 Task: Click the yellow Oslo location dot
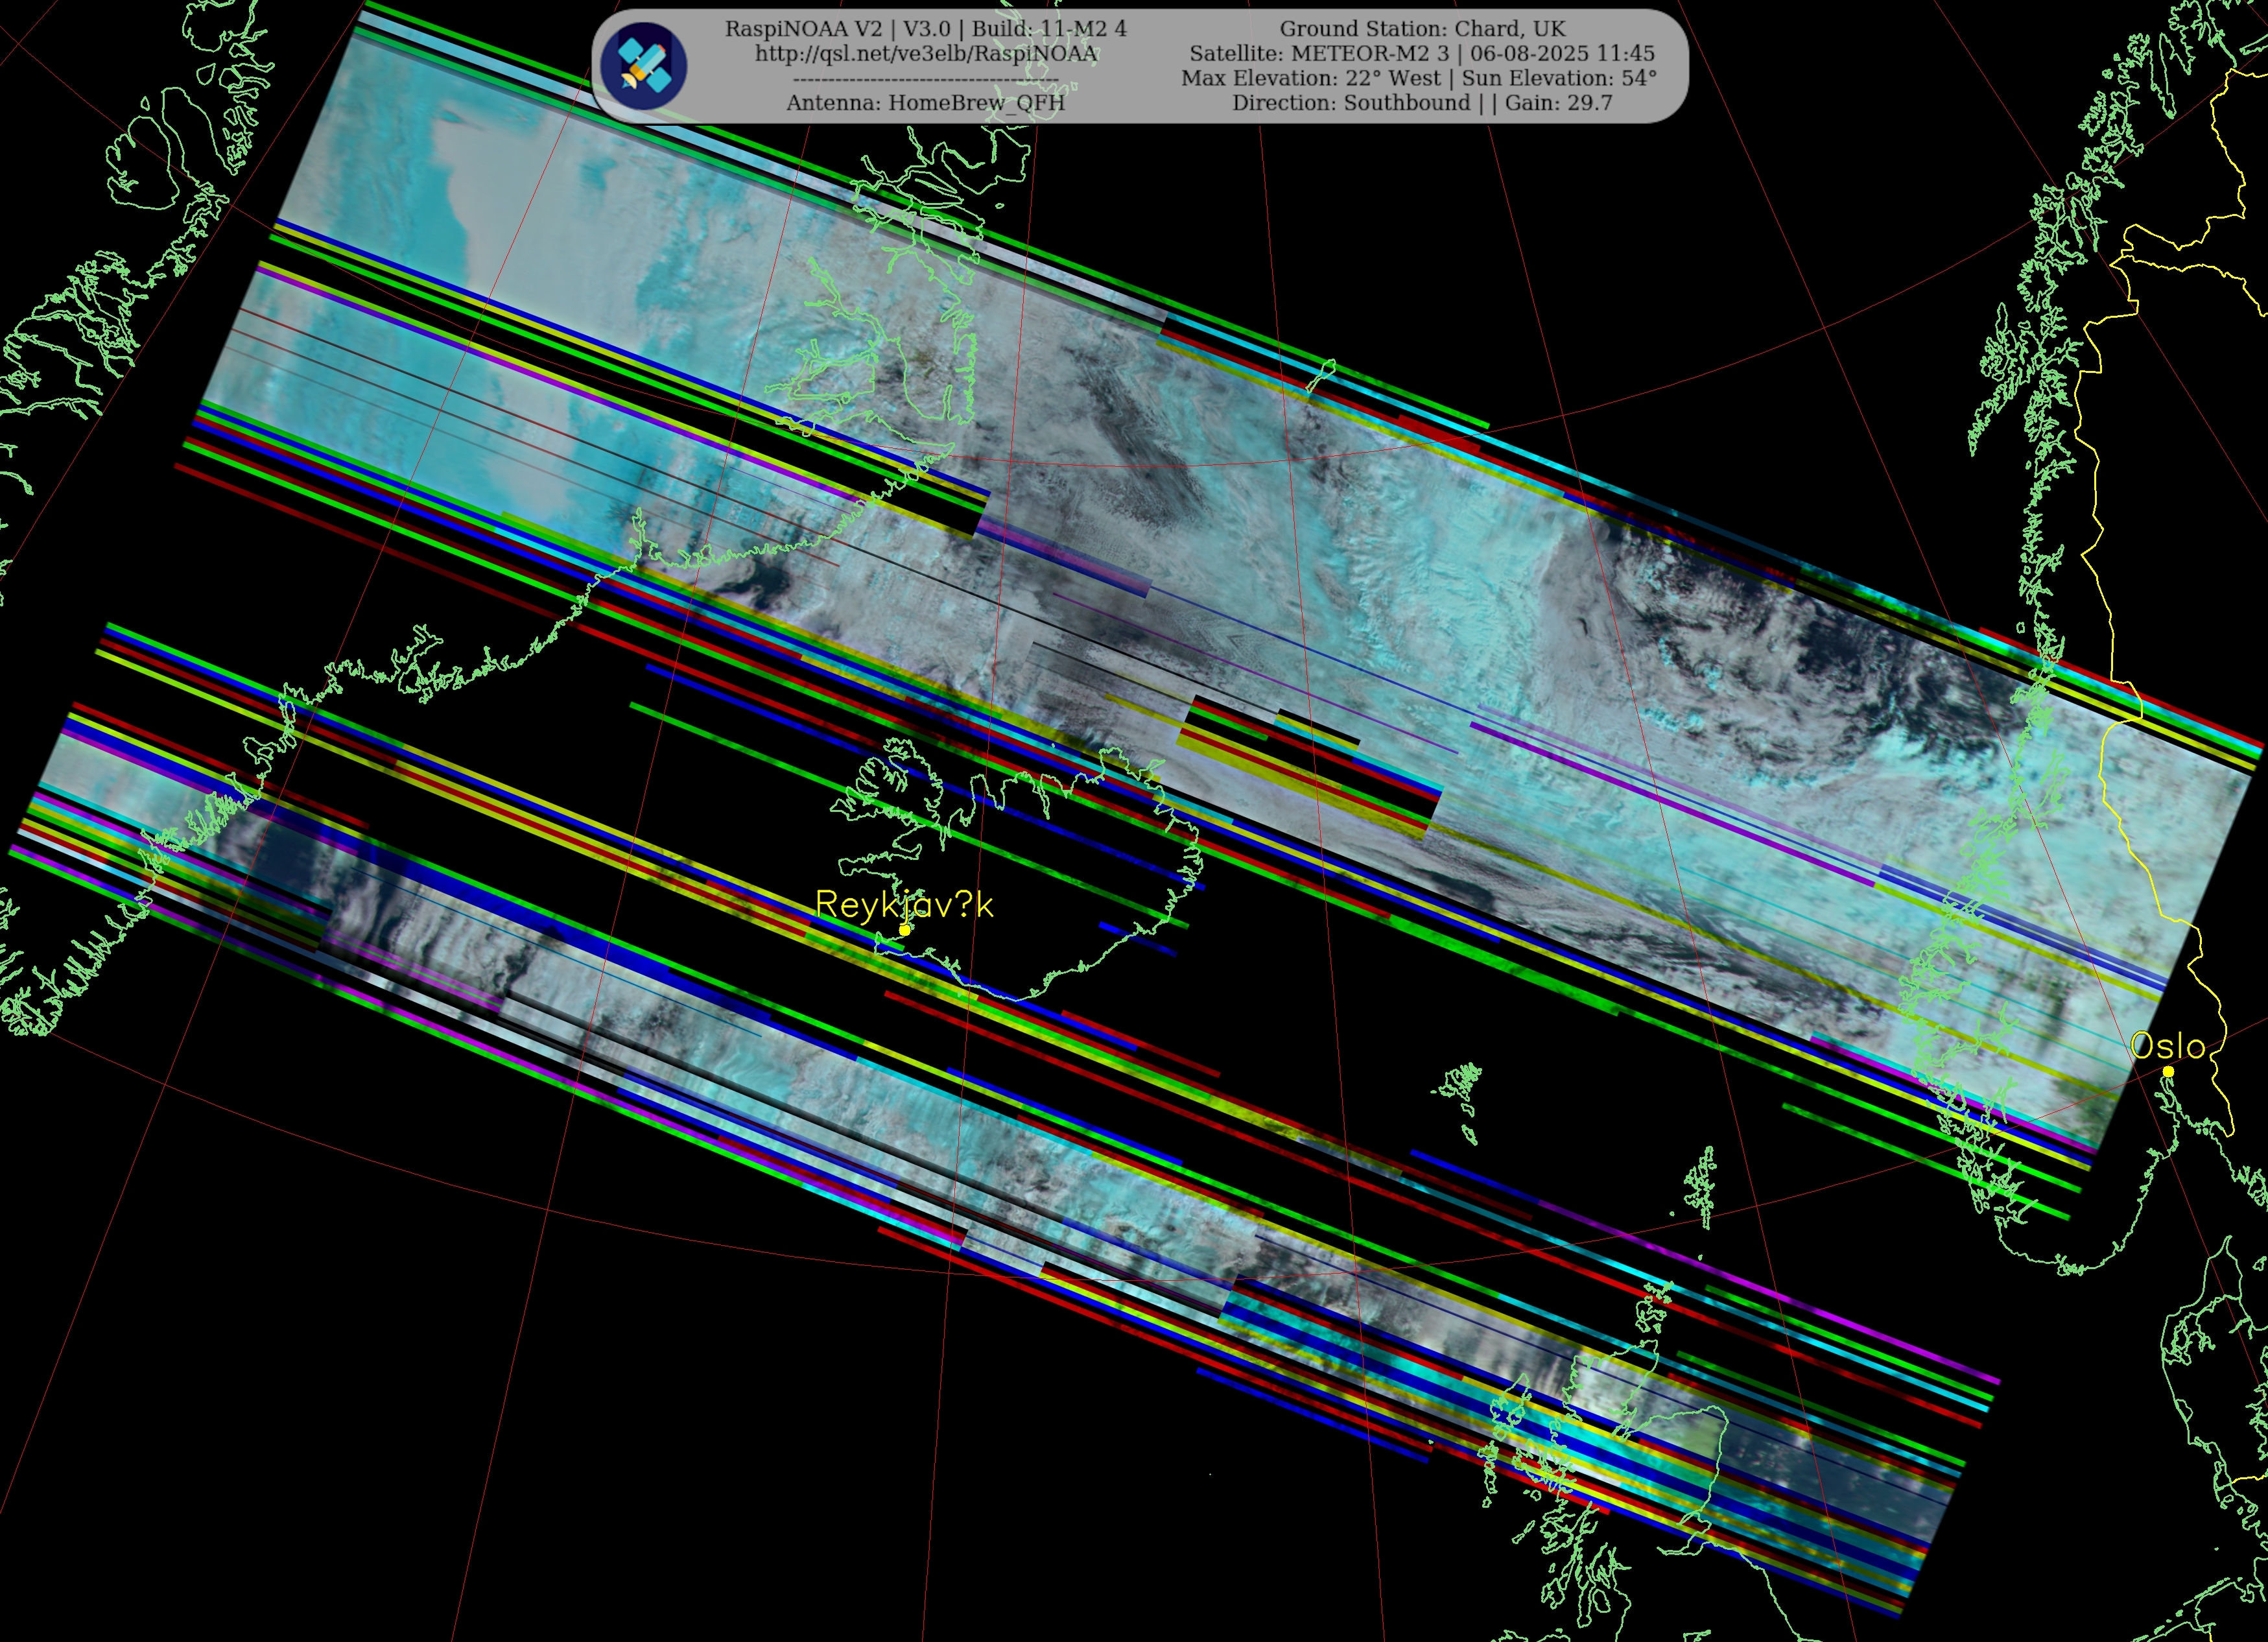(2168, 1071)
